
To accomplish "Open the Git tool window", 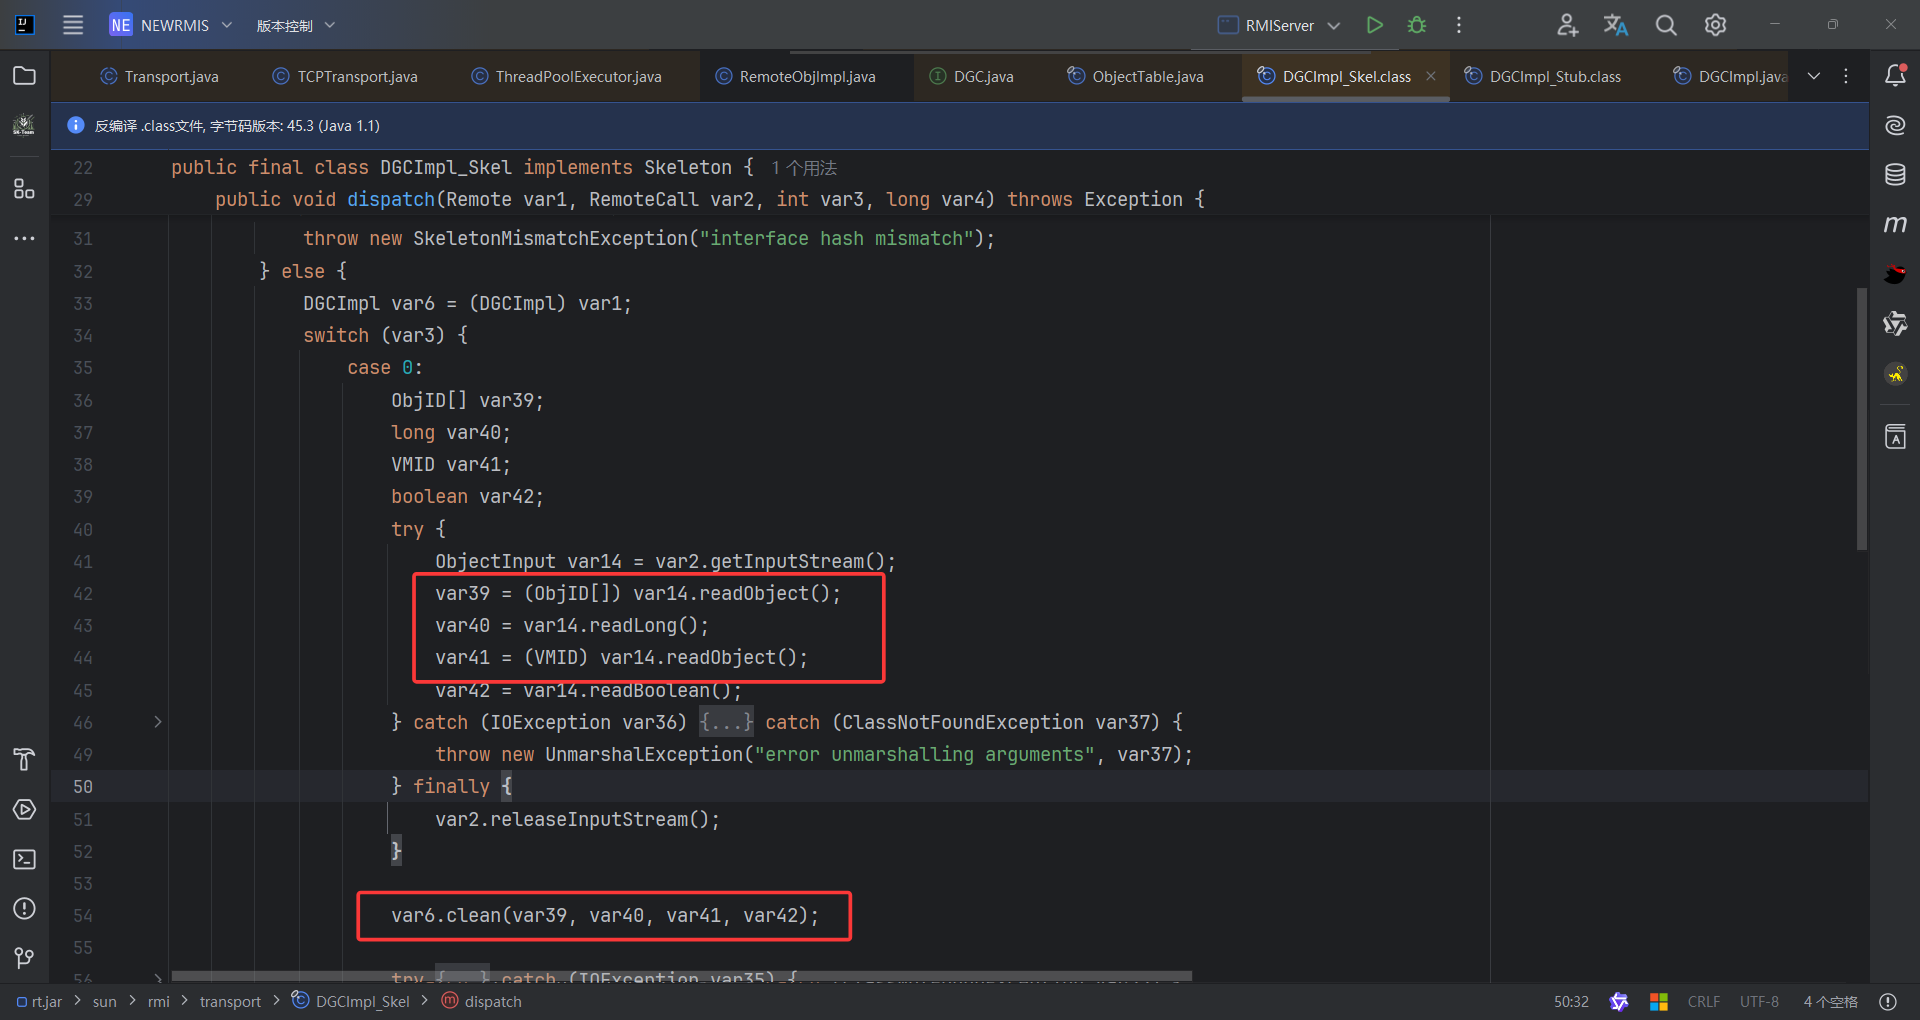I will pyautogui.click(x=24, y=958).
